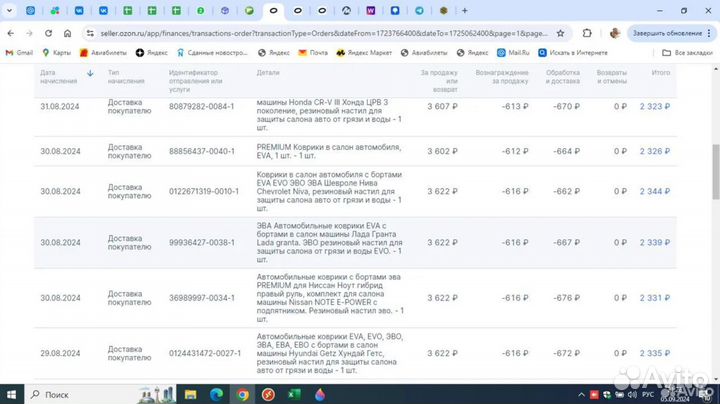Open total link 2 331 ₽
The image size is (720, 404).
[655, 298]
